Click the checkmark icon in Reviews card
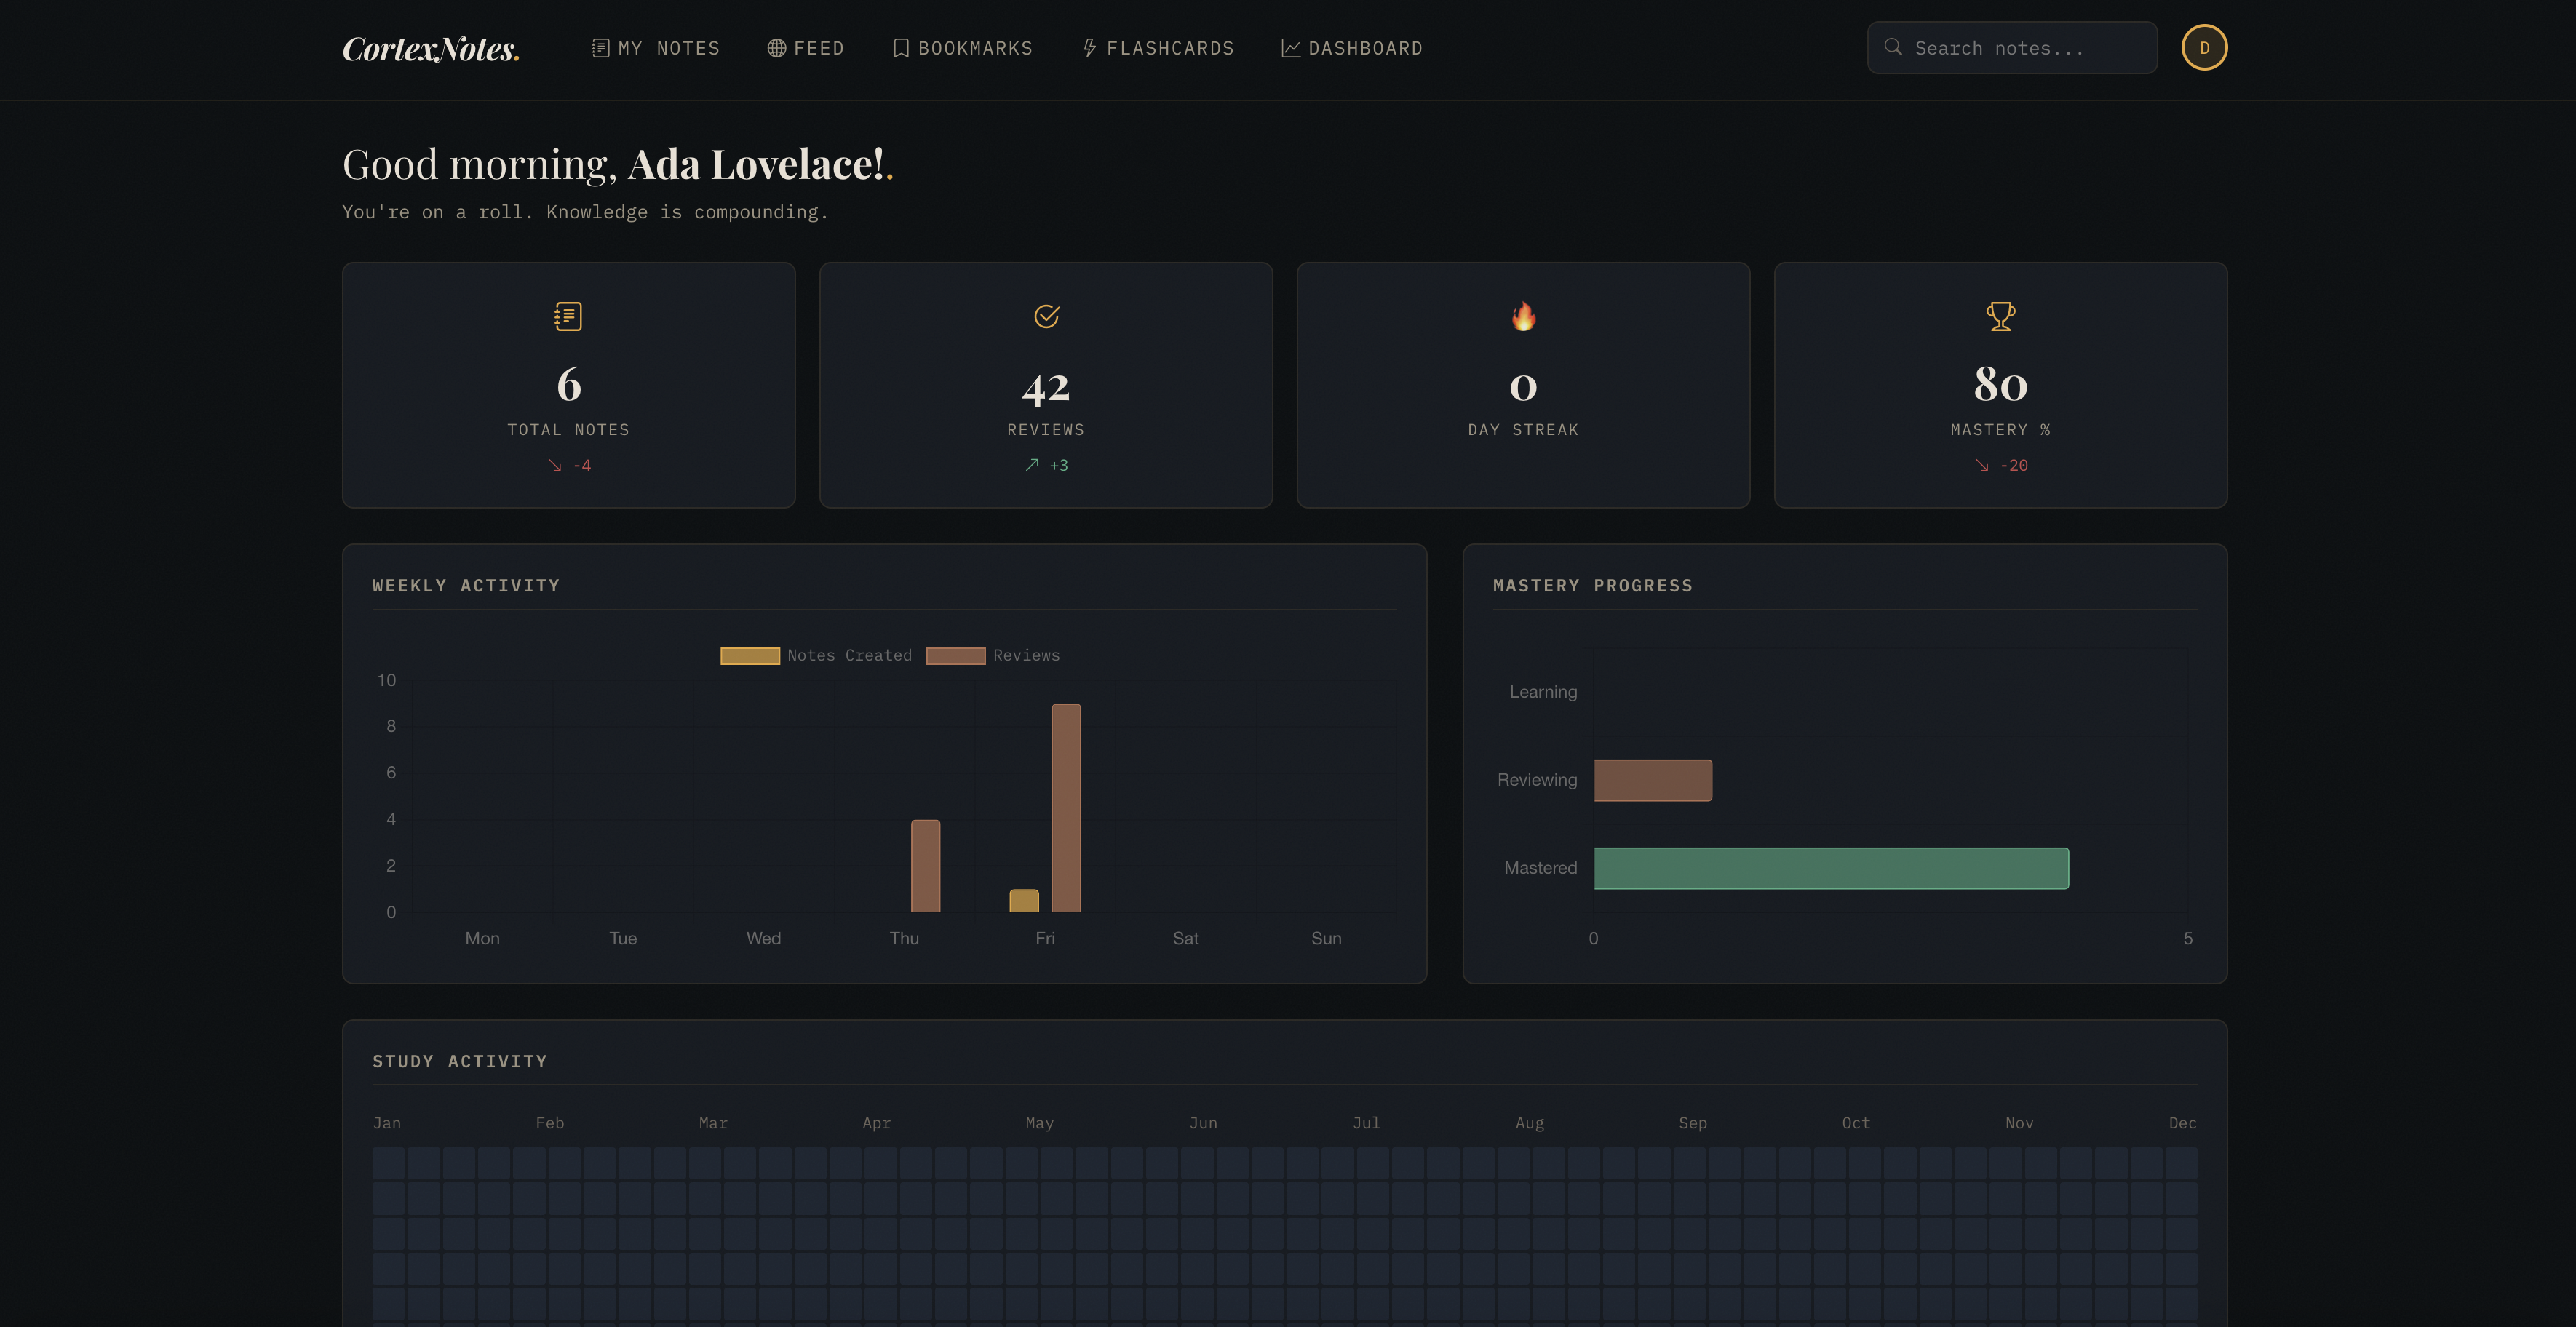This screenshot has width=2576, height=1327. pyautogui.click(x=1046, y=316)
